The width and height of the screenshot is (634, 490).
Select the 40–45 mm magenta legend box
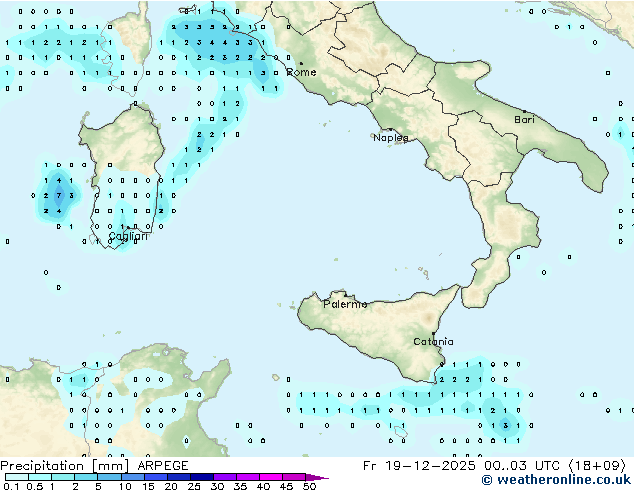tap(271, 477)
